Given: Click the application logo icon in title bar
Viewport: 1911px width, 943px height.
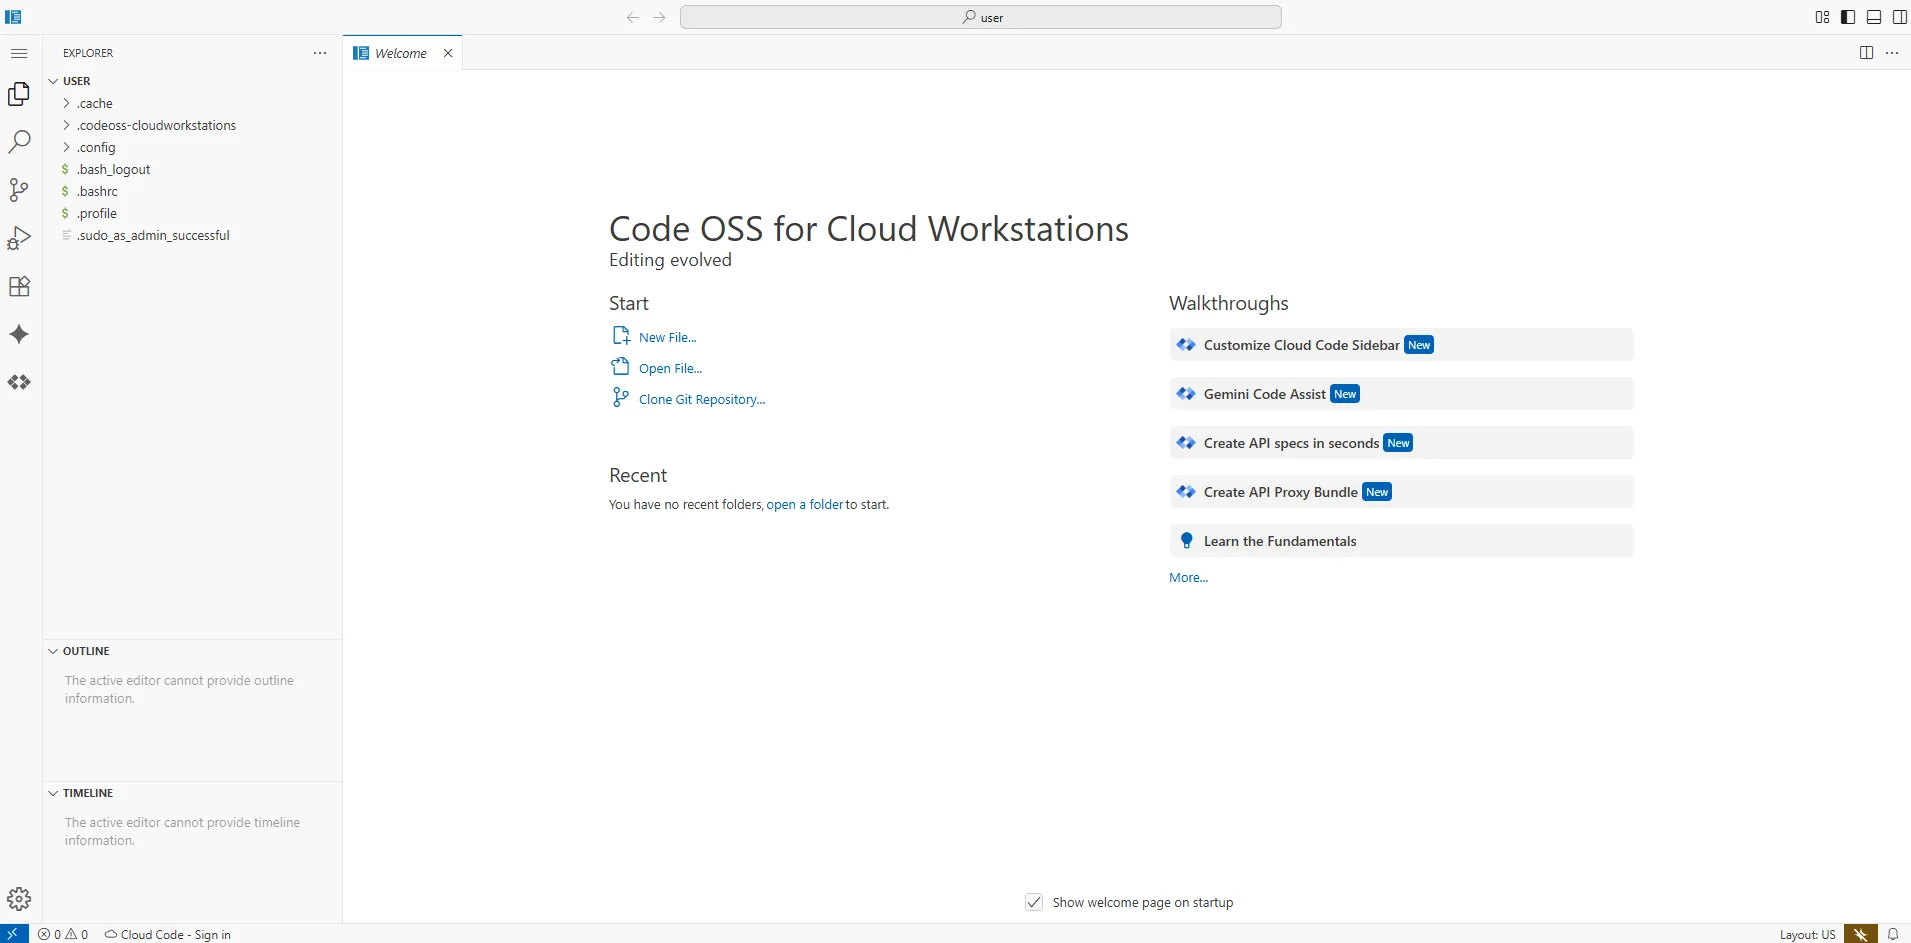Looking at the screenshot, I should (13, 17).
